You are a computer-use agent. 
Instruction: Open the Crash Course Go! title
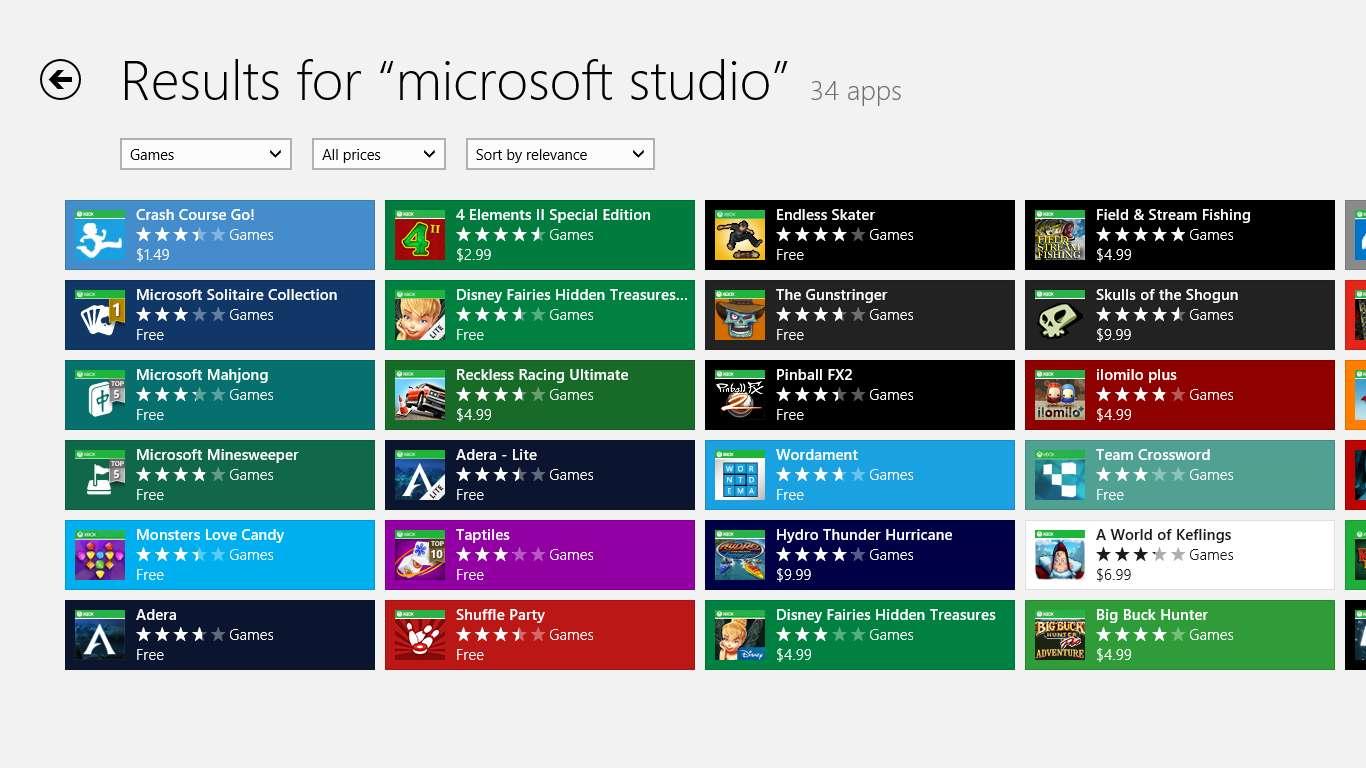point(195,215)
